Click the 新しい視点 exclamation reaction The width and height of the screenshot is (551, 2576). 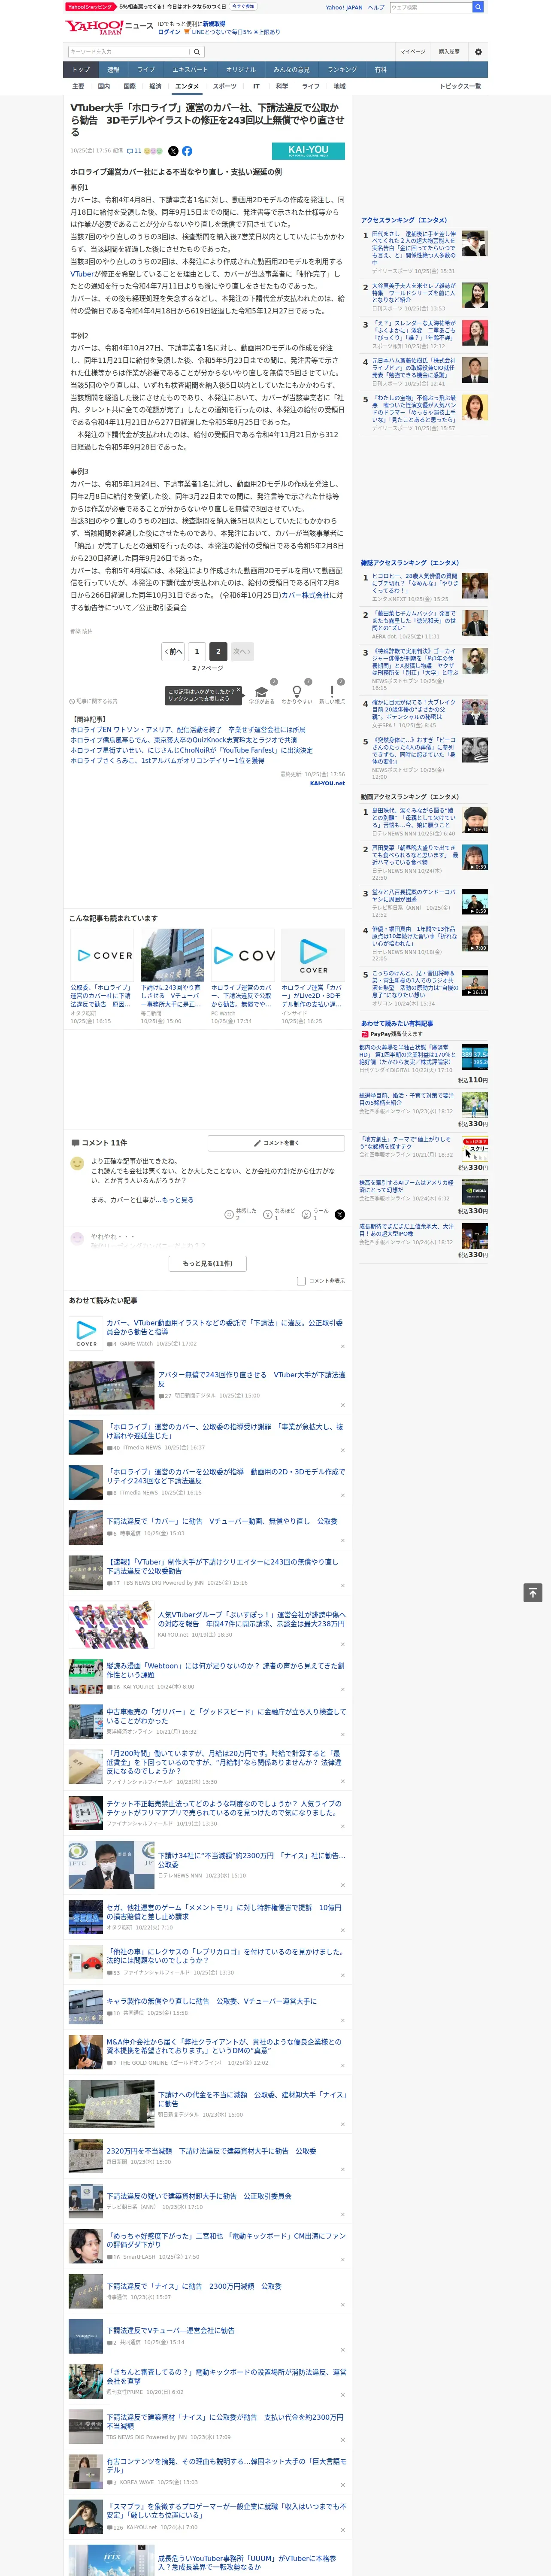pos(332,693)
